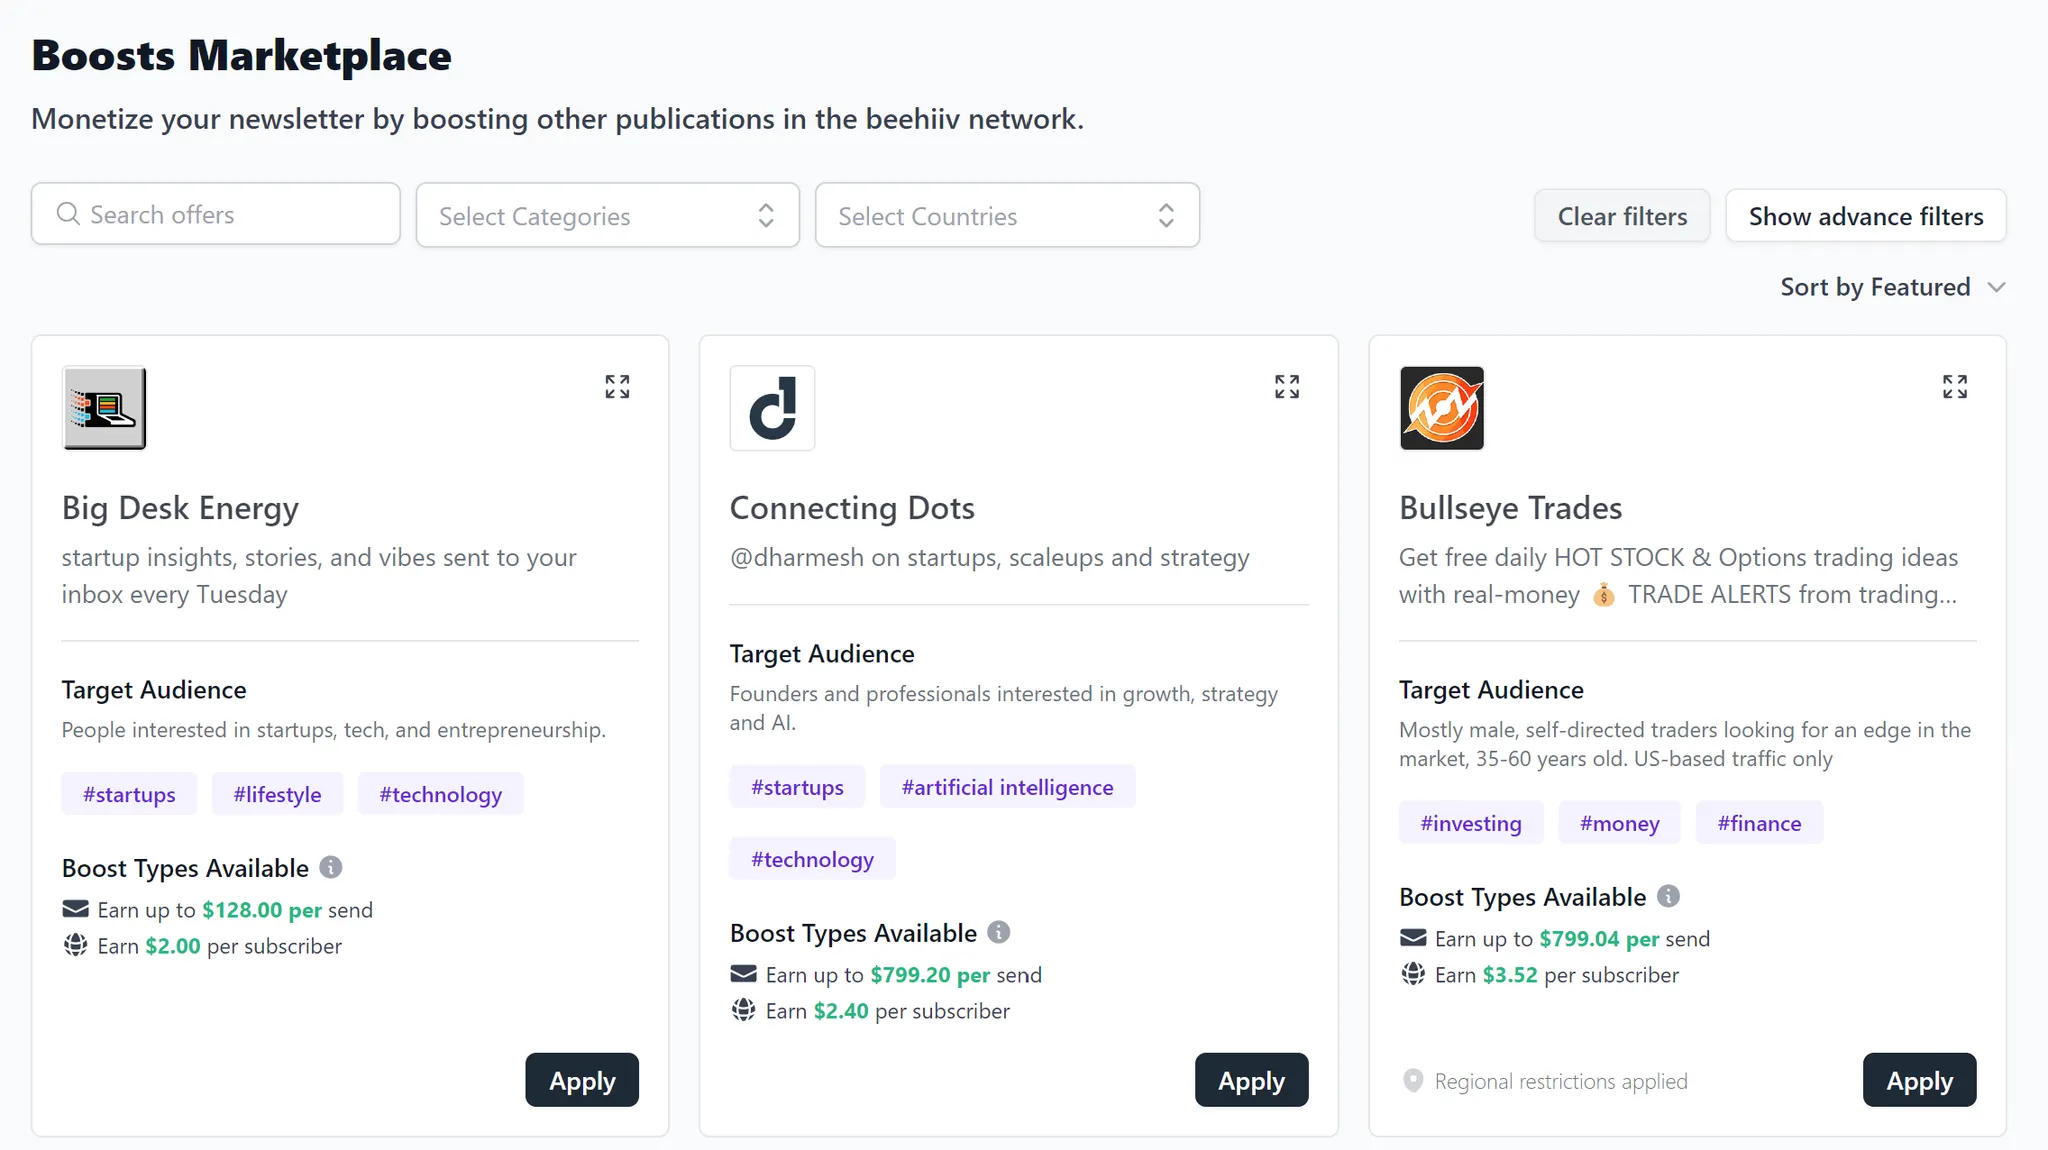Screen dimensions: 2048x1150
Task: Click the Bullseye Trades logo
Action: pyautogui.click(x=1441, y=408)
